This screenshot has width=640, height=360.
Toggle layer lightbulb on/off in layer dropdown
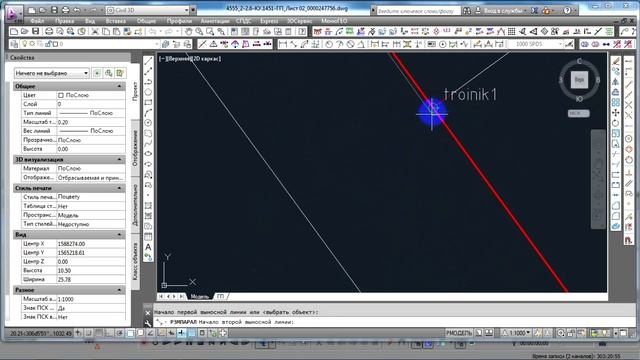click(x=24, y=44)
